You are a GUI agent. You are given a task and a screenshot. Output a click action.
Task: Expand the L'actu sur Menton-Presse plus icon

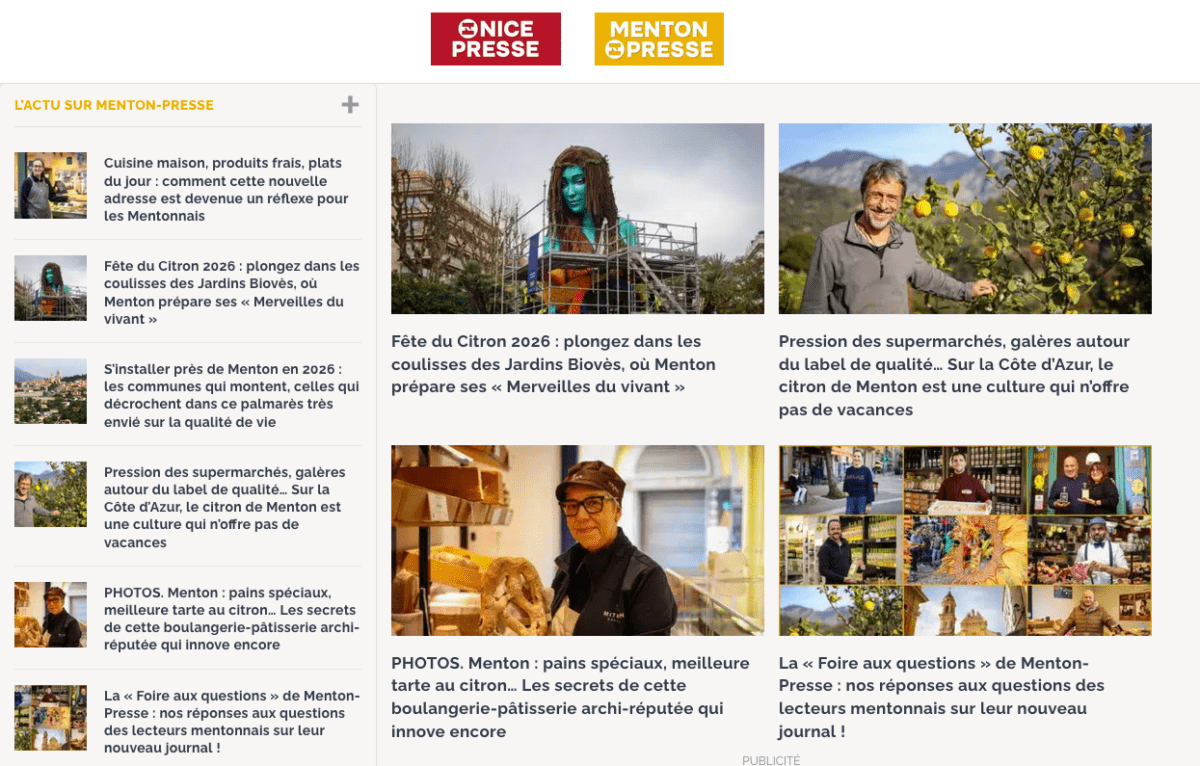(350, 104)
